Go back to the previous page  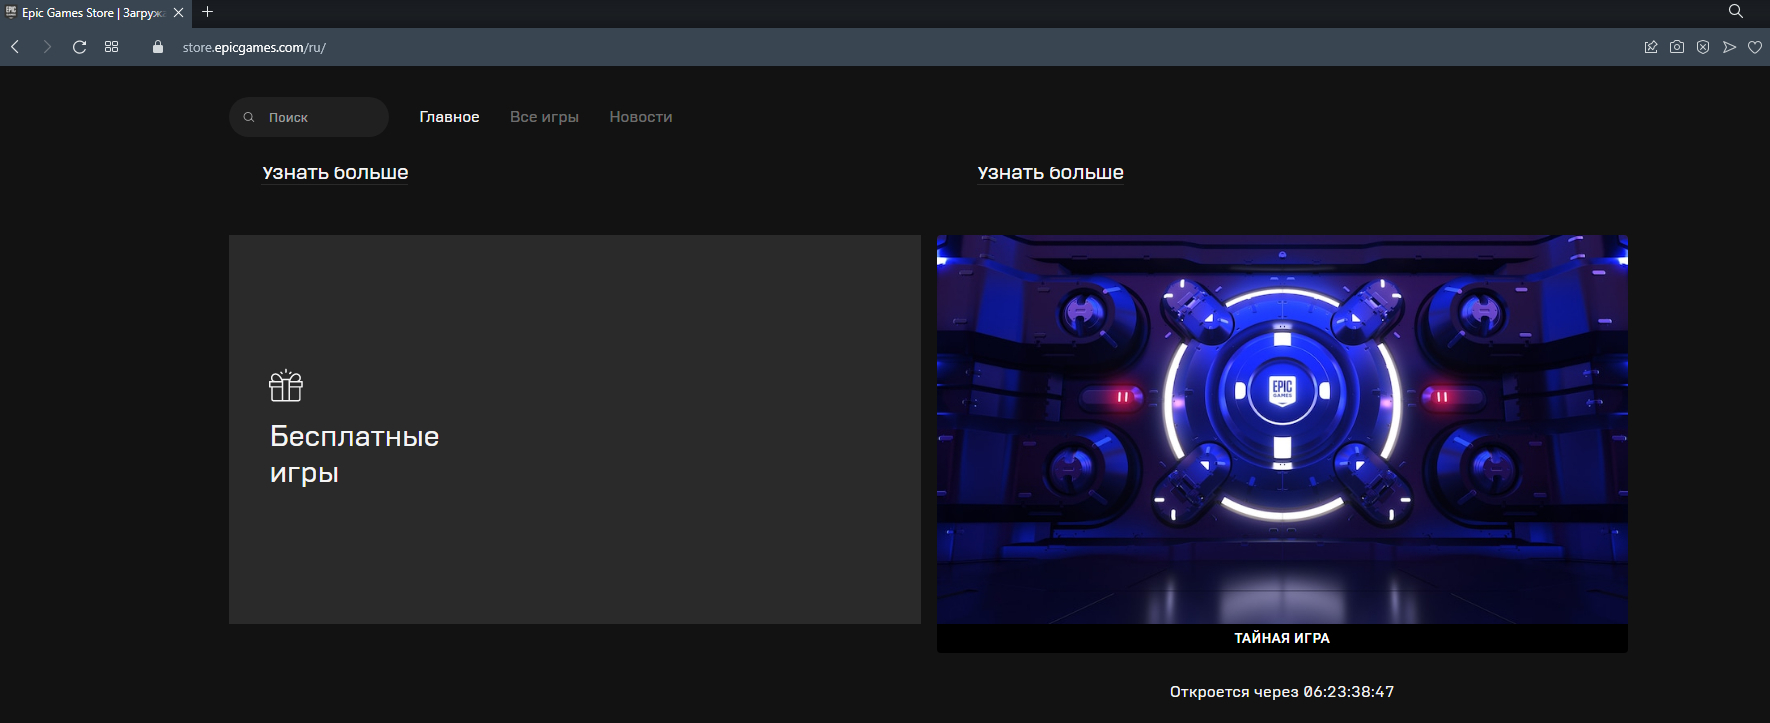[15, 47]
